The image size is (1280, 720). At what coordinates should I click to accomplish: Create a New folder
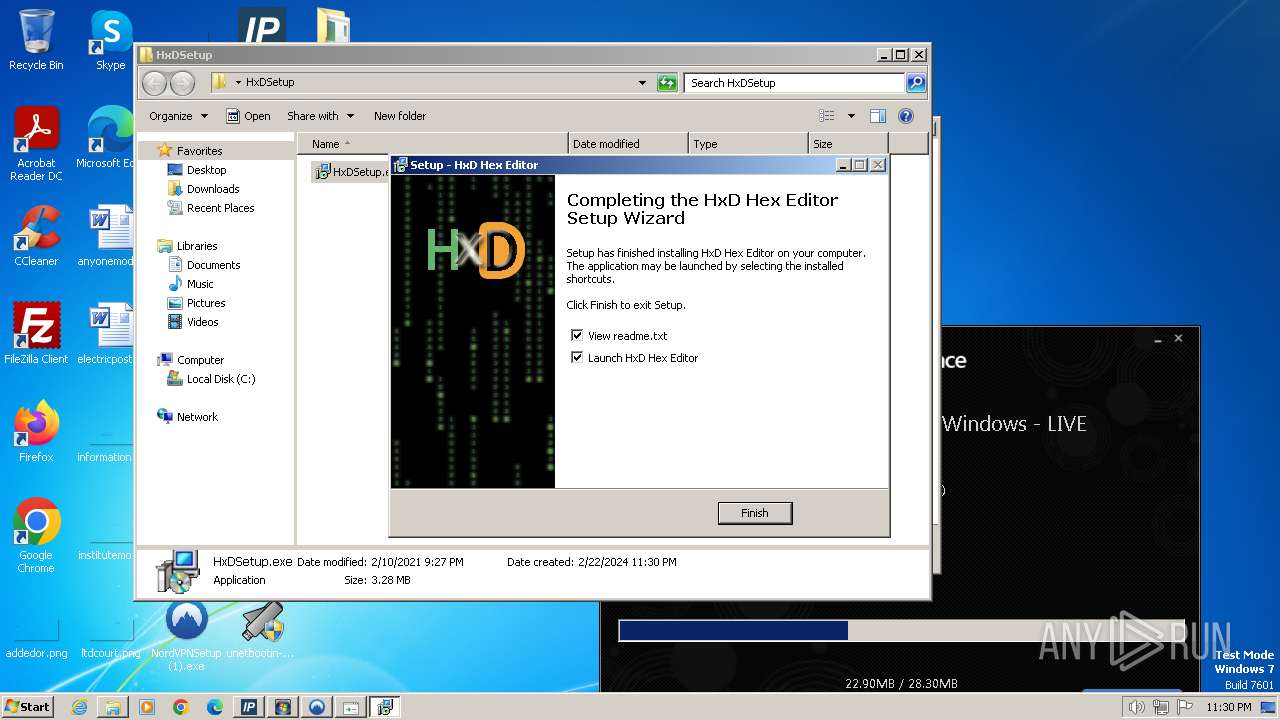click(400, 116)
